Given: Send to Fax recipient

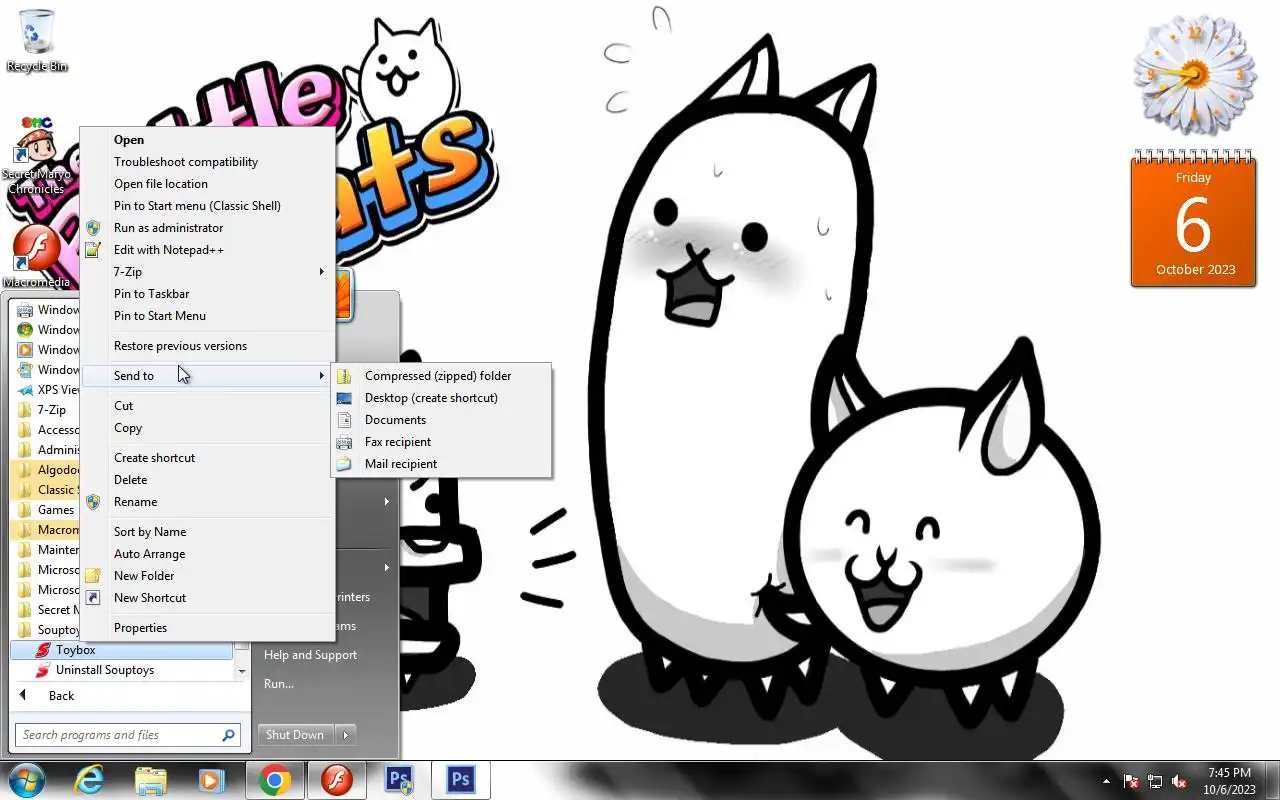Looking at the screenshot, I should click(x=441, y=442).
